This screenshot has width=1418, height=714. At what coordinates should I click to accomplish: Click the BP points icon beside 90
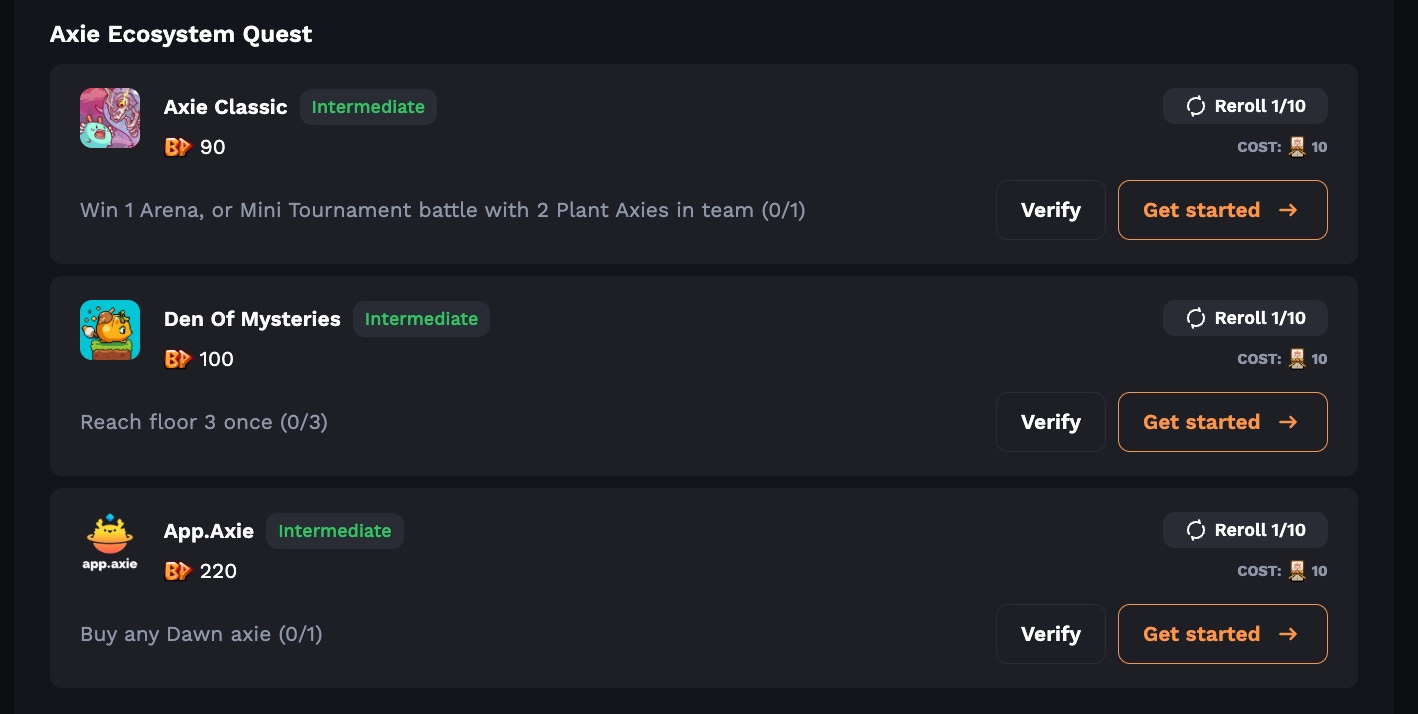coord(178,147)
